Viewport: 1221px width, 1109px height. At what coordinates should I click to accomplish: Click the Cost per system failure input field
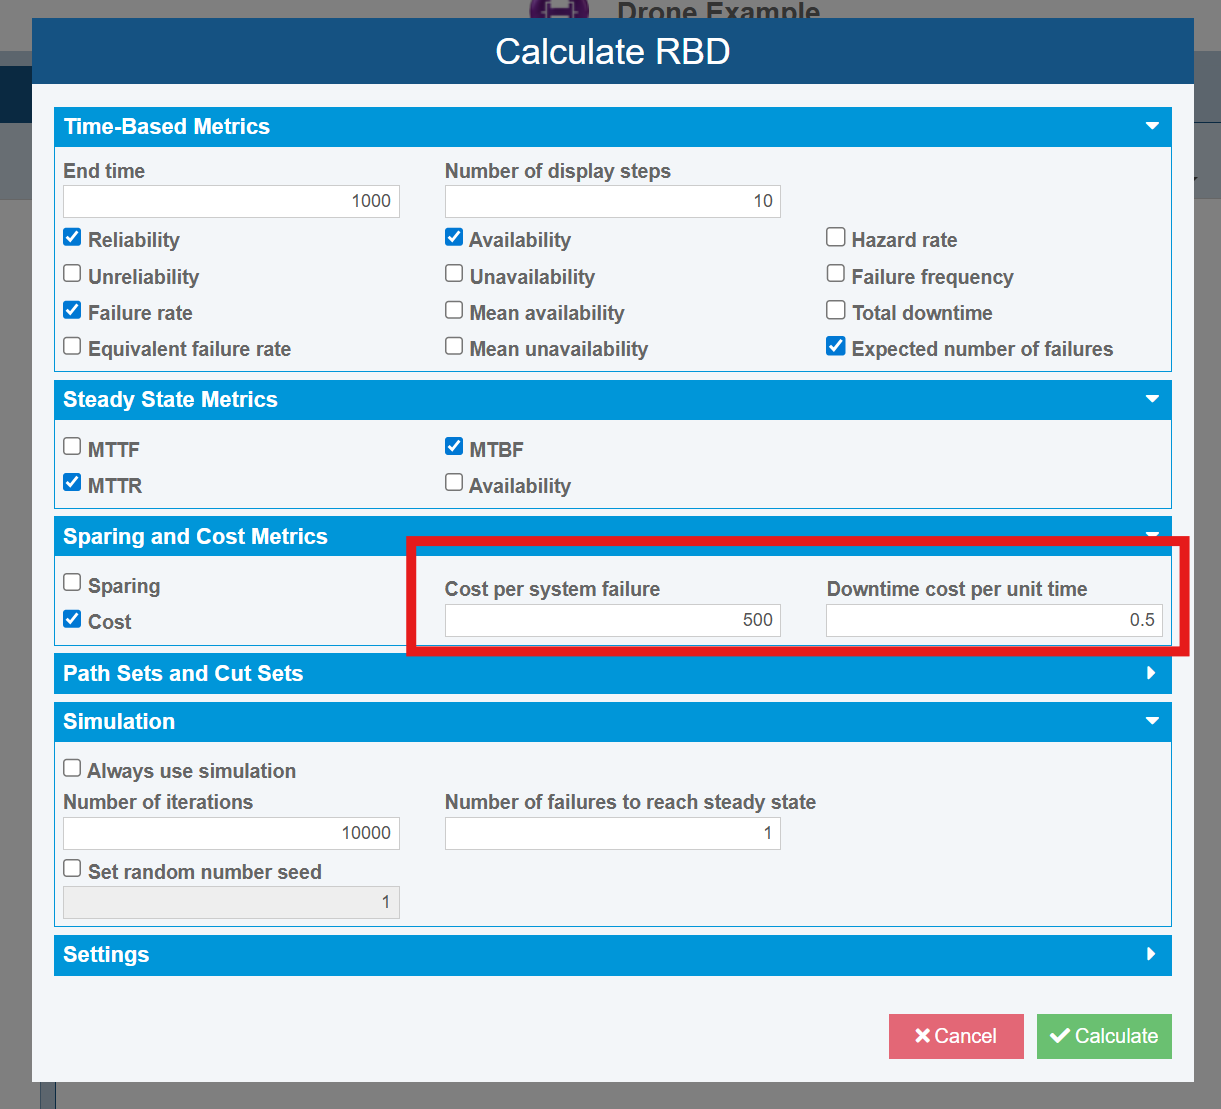[612, 620]
